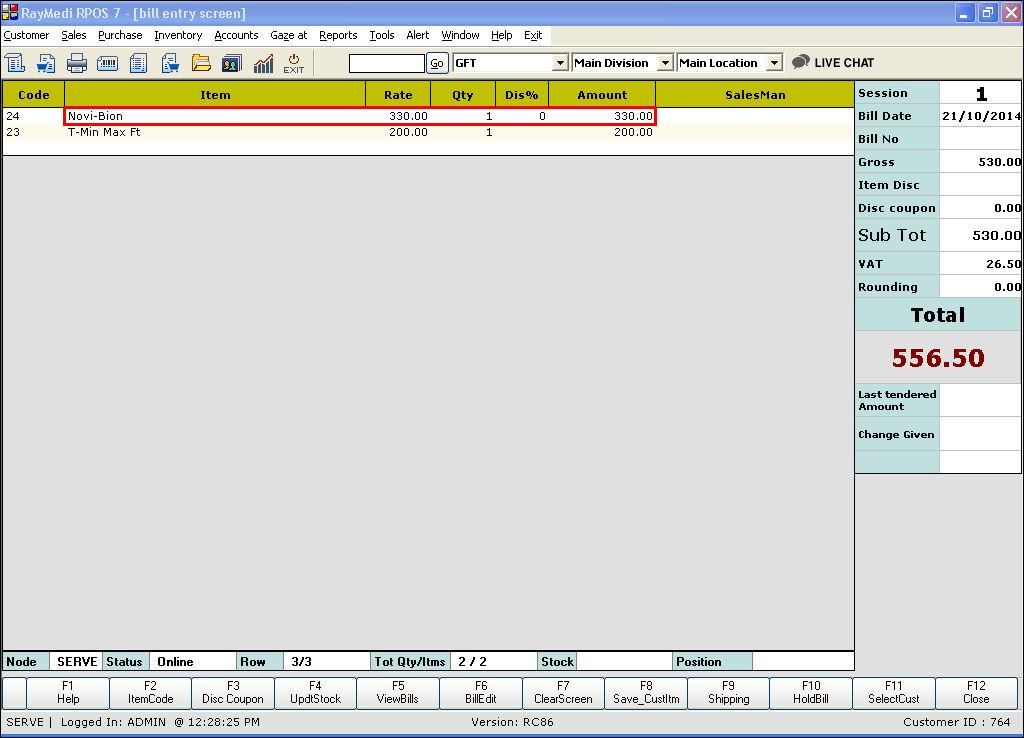This screenshot has width=1024, height=738.
Task: Click the search box beside Go
Action: coord(387,63)
